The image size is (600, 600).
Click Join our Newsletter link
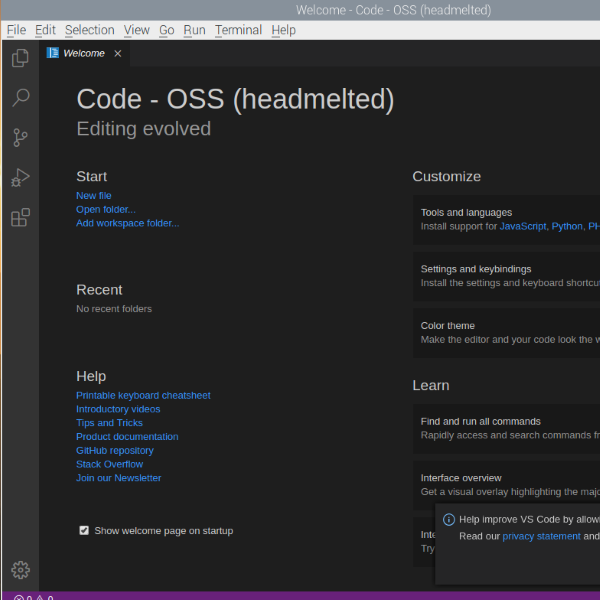point(118,478)
